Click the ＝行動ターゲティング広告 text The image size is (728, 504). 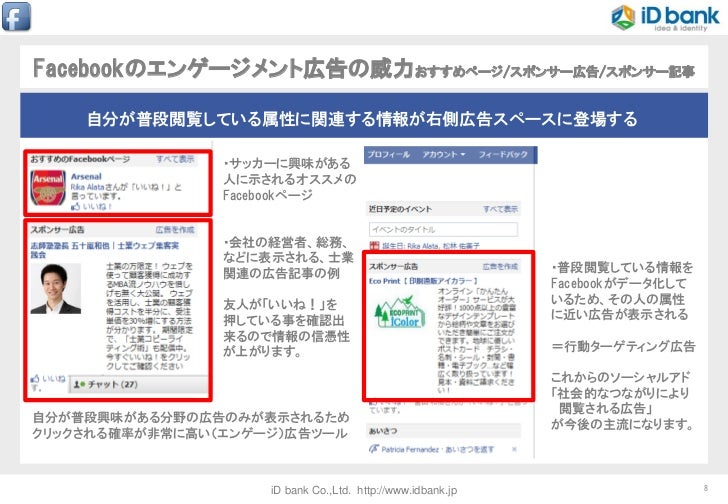pos(623,346)
